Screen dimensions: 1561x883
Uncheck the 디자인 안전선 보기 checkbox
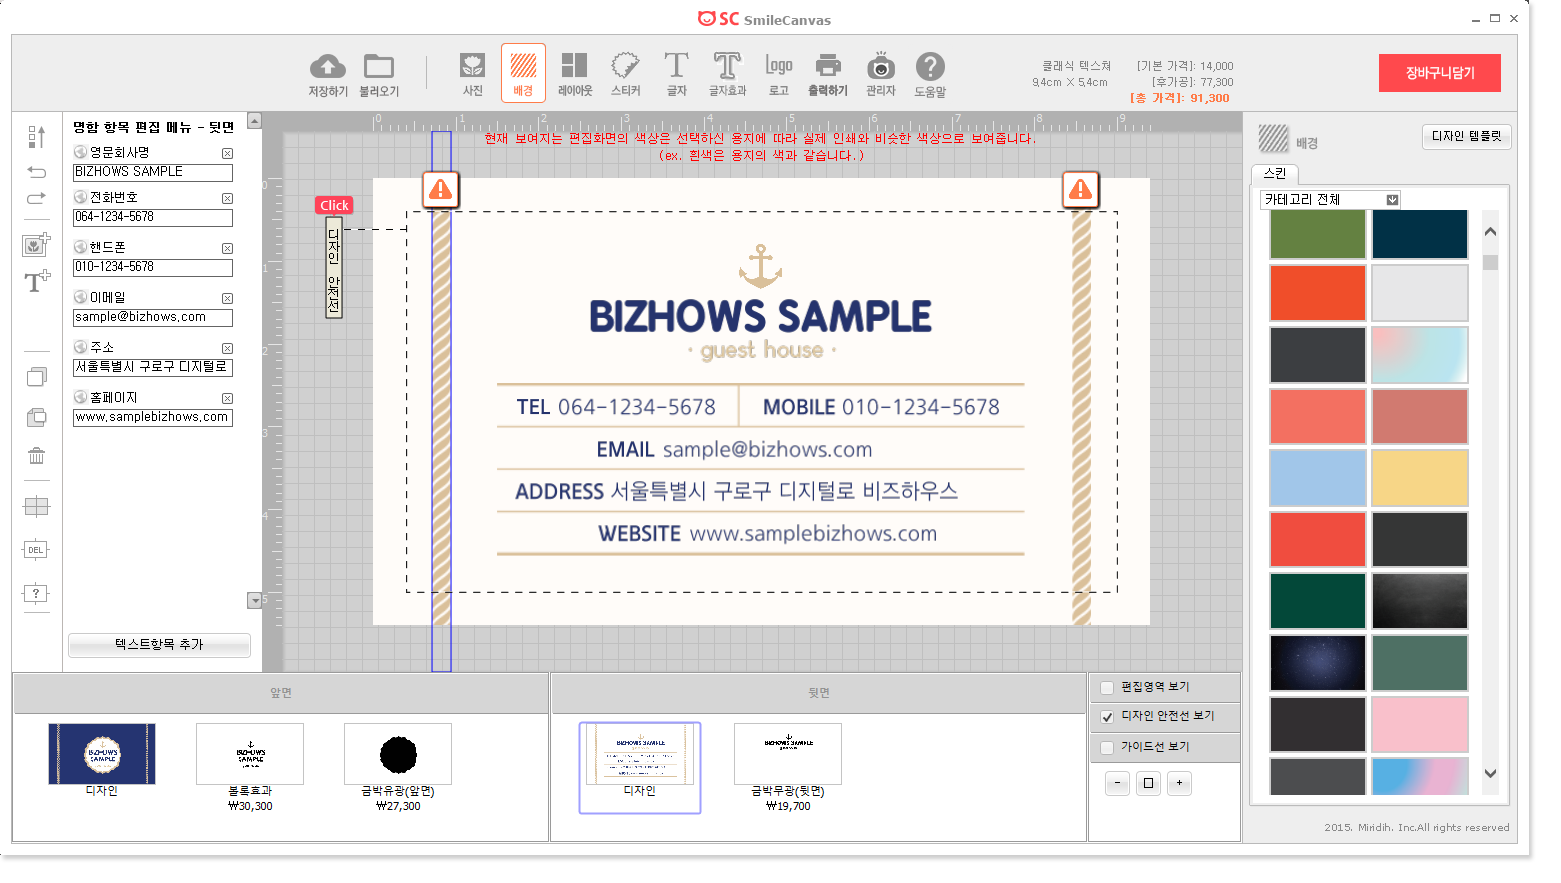click(1107, 716)
